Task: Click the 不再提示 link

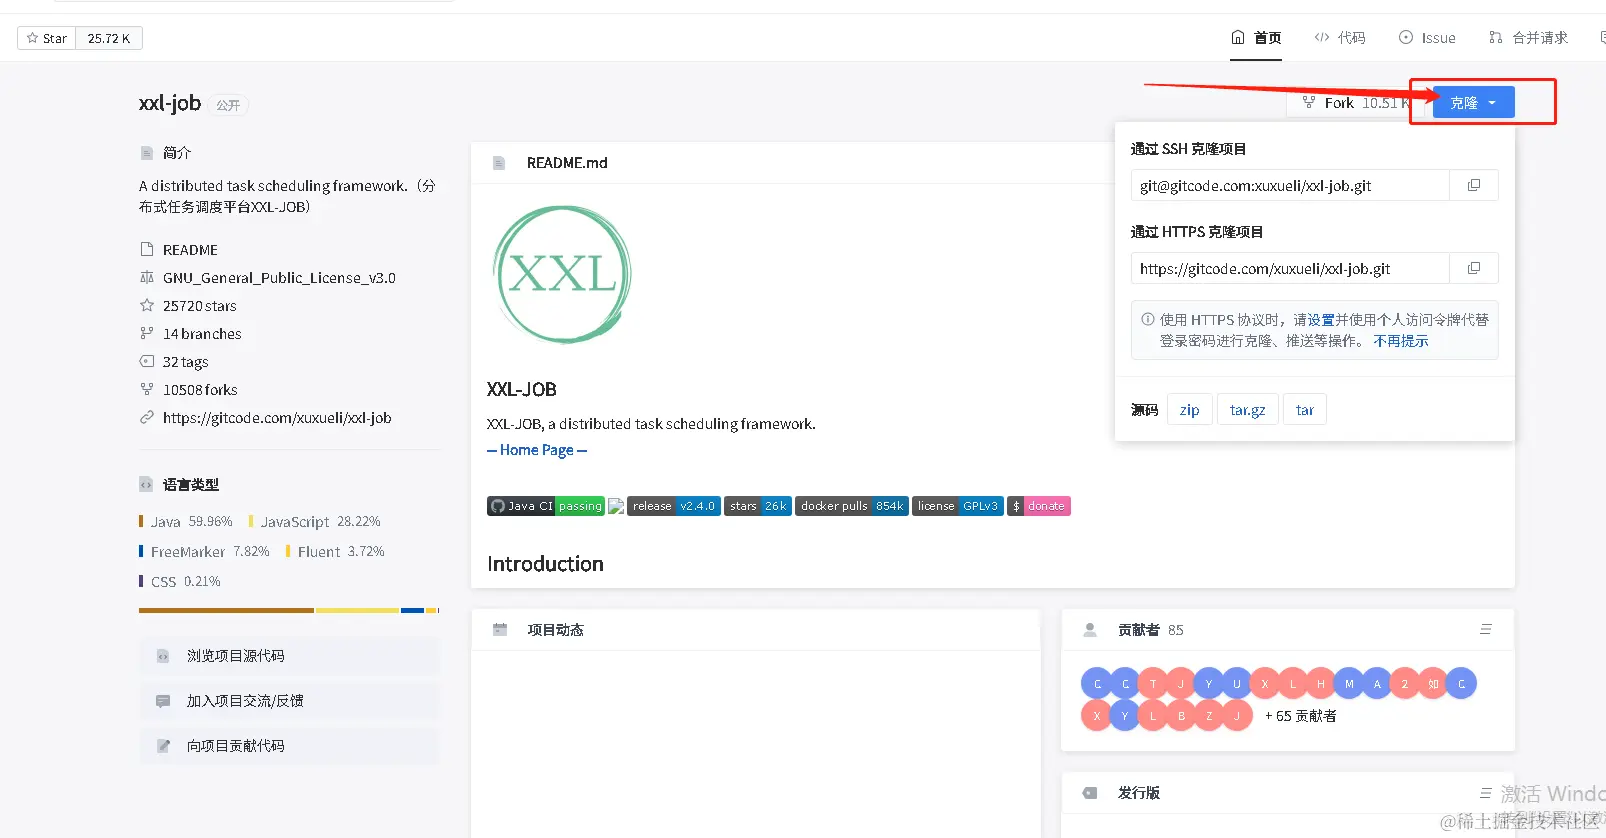Action: (x=1401, y=341)
